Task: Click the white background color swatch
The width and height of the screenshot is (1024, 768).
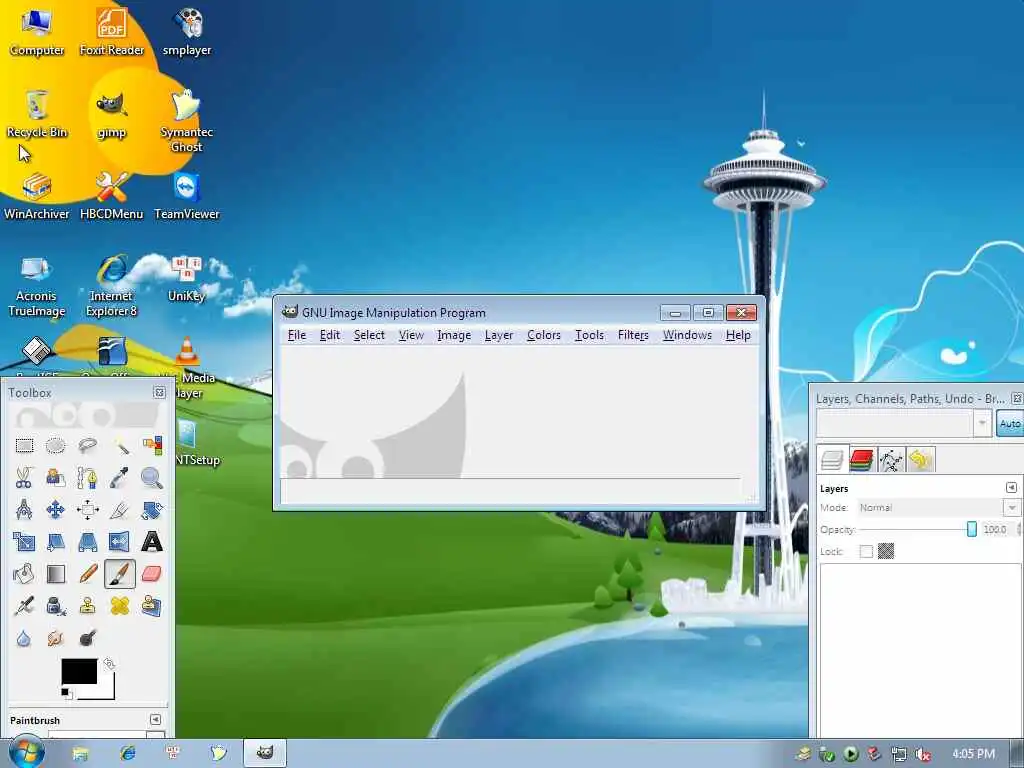Action: pos(106,692)
